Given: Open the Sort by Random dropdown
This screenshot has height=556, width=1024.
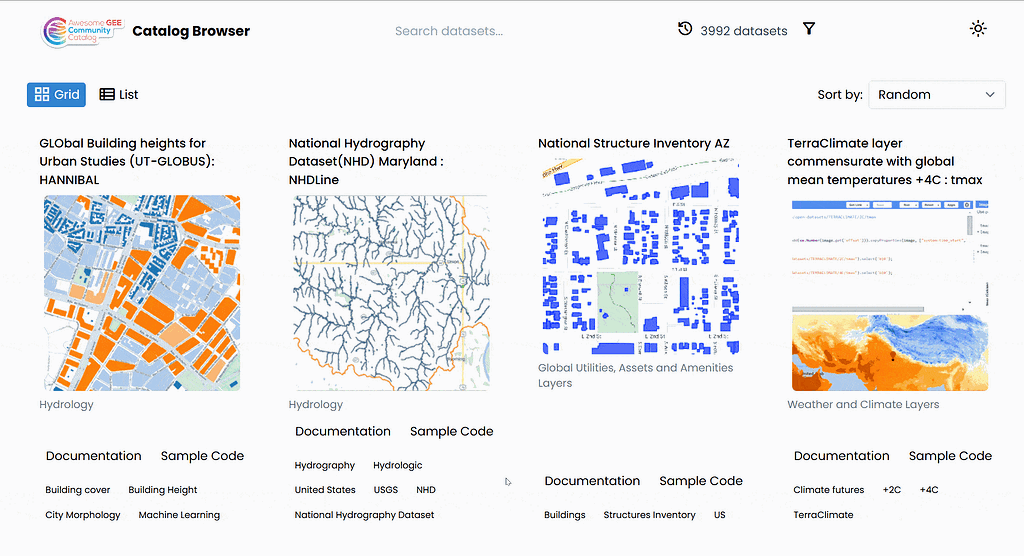Looking at the screenshot, I should (936, 95).
